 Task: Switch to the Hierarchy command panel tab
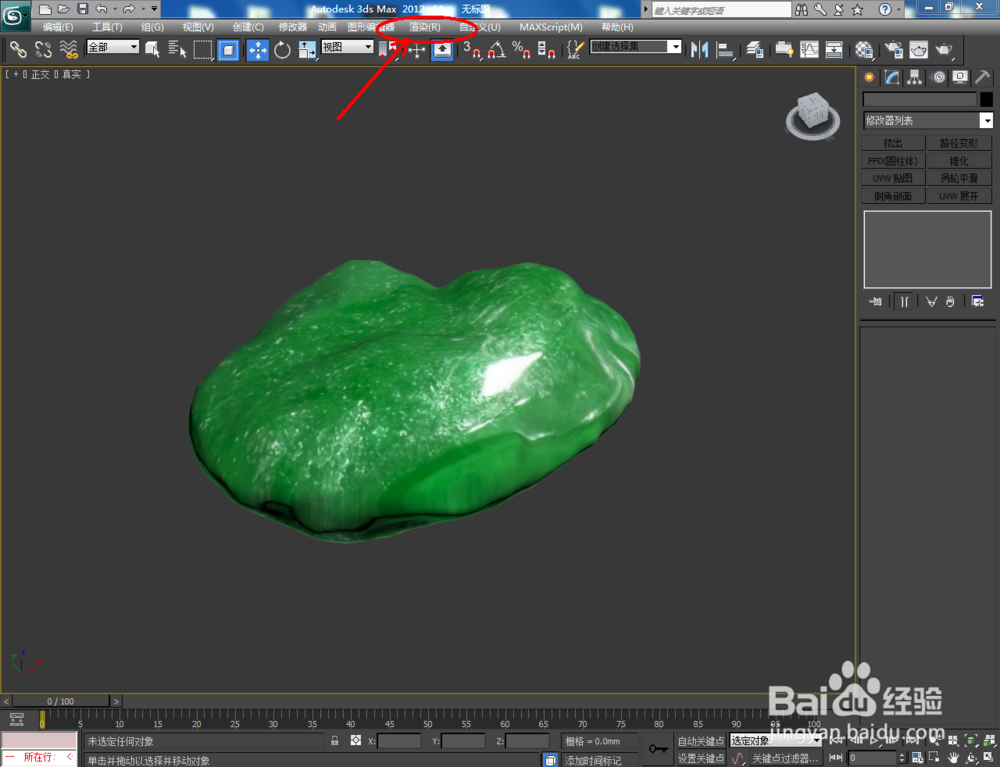[x=915, y=77]
